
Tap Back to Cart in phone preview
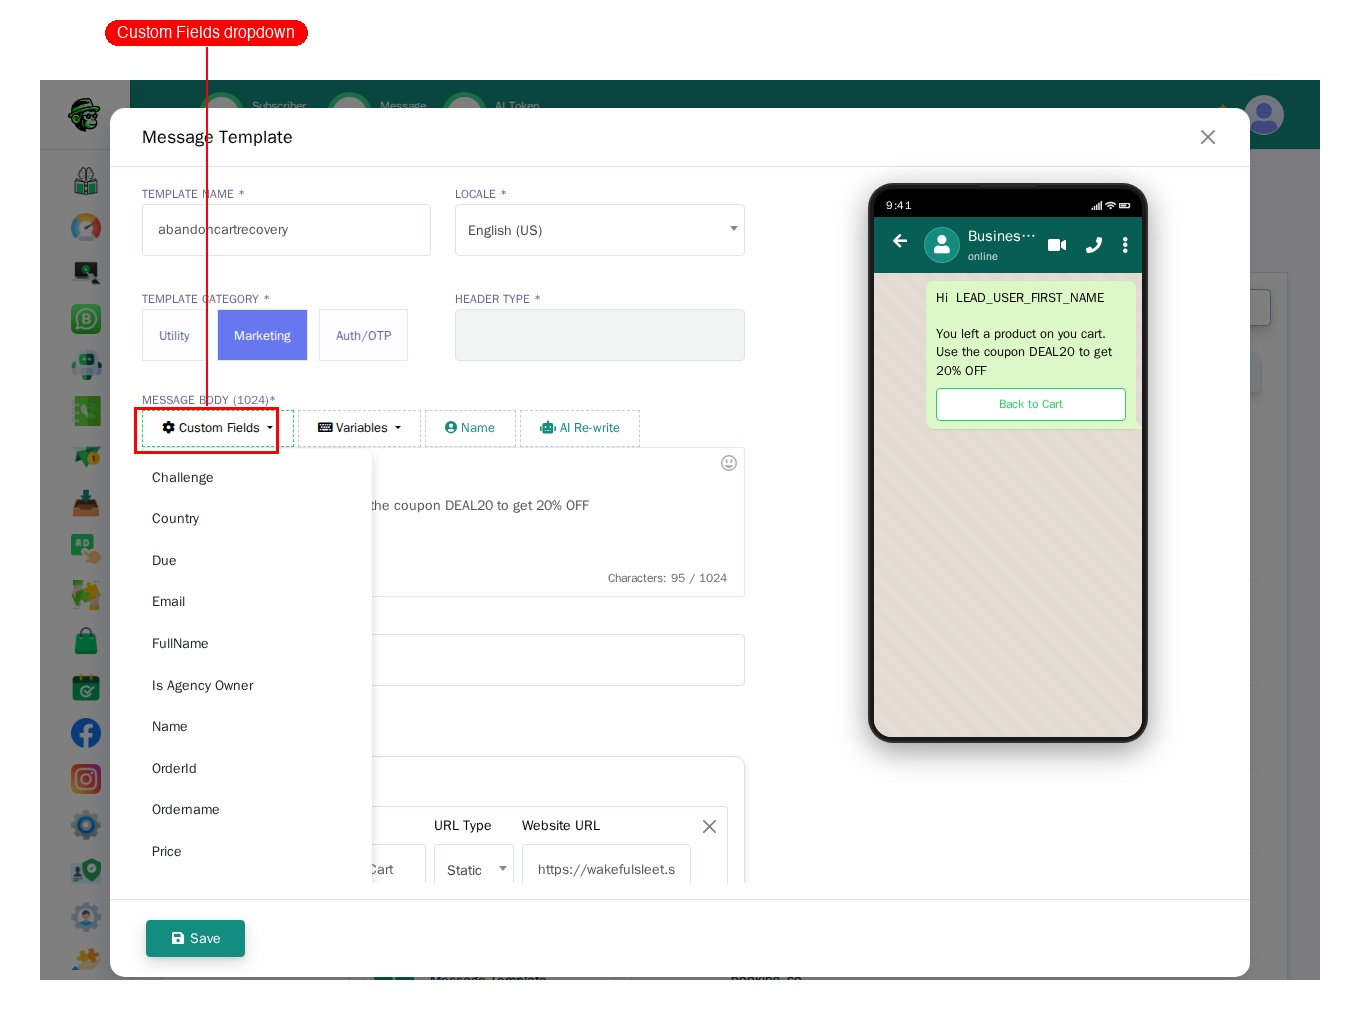[x=1031, y=404]
